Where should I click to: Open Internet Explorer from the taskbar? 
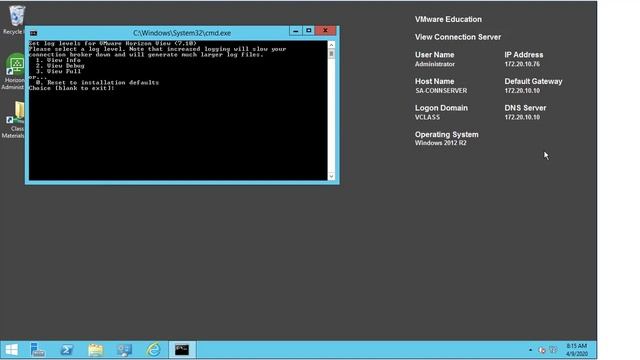153,350
